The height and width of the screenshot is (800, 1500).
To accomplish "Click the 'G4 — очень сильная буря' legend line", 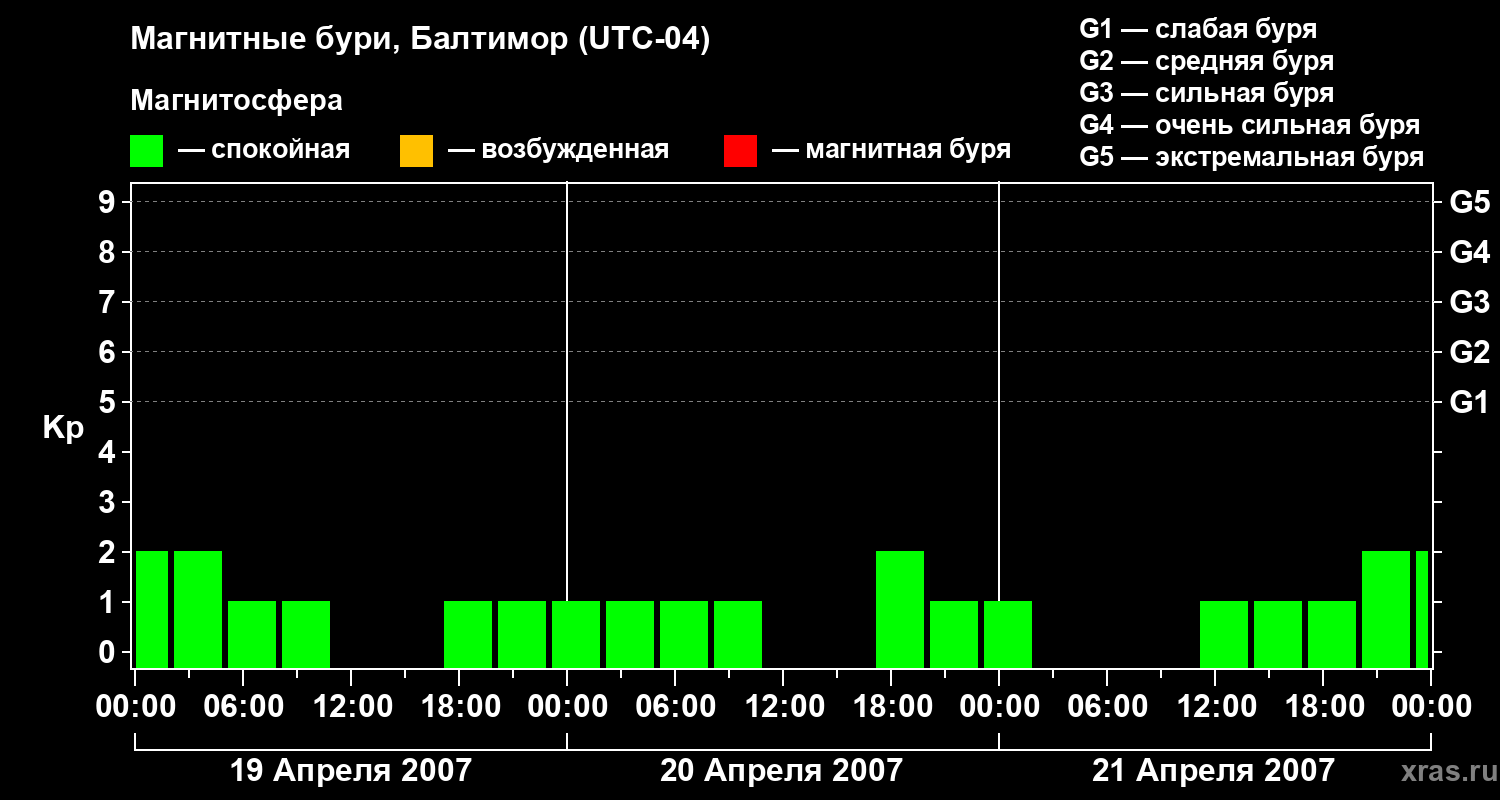I will [1249, 125].
